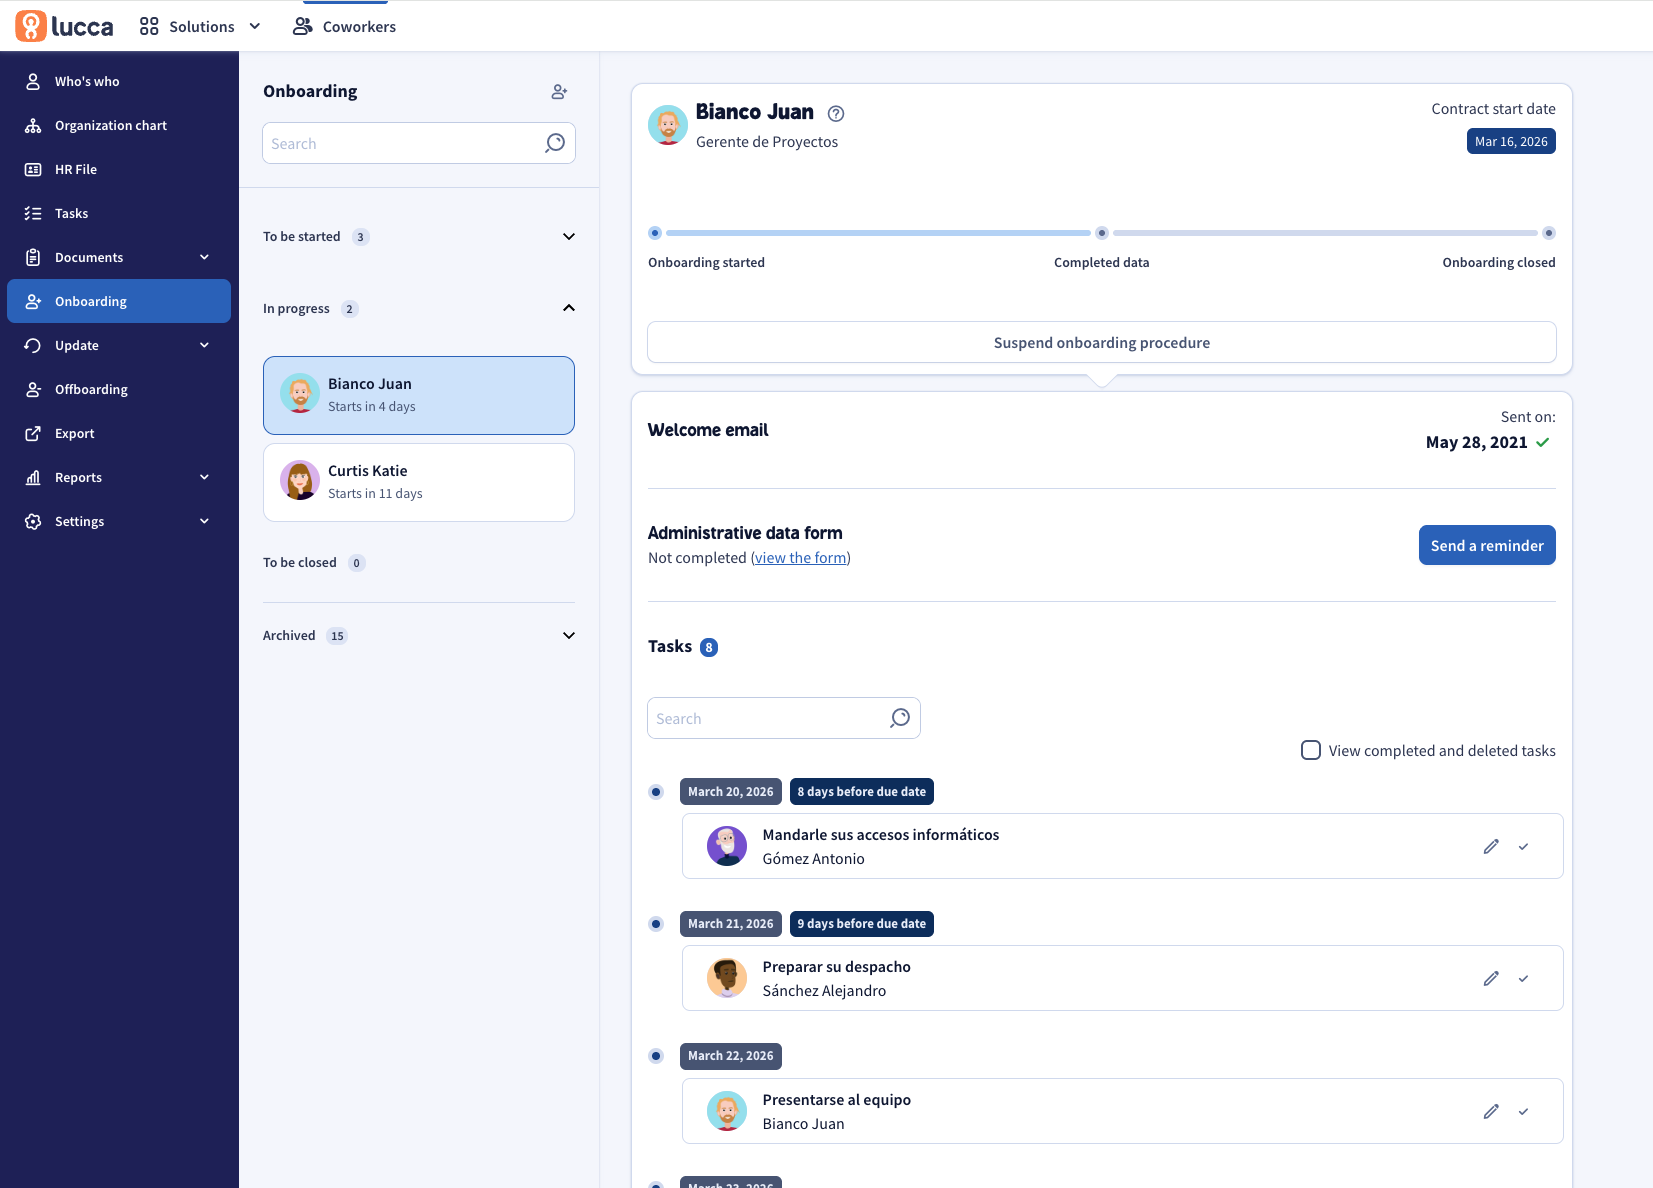
Task: Click the HR File icon
Action: pos(33,169)
